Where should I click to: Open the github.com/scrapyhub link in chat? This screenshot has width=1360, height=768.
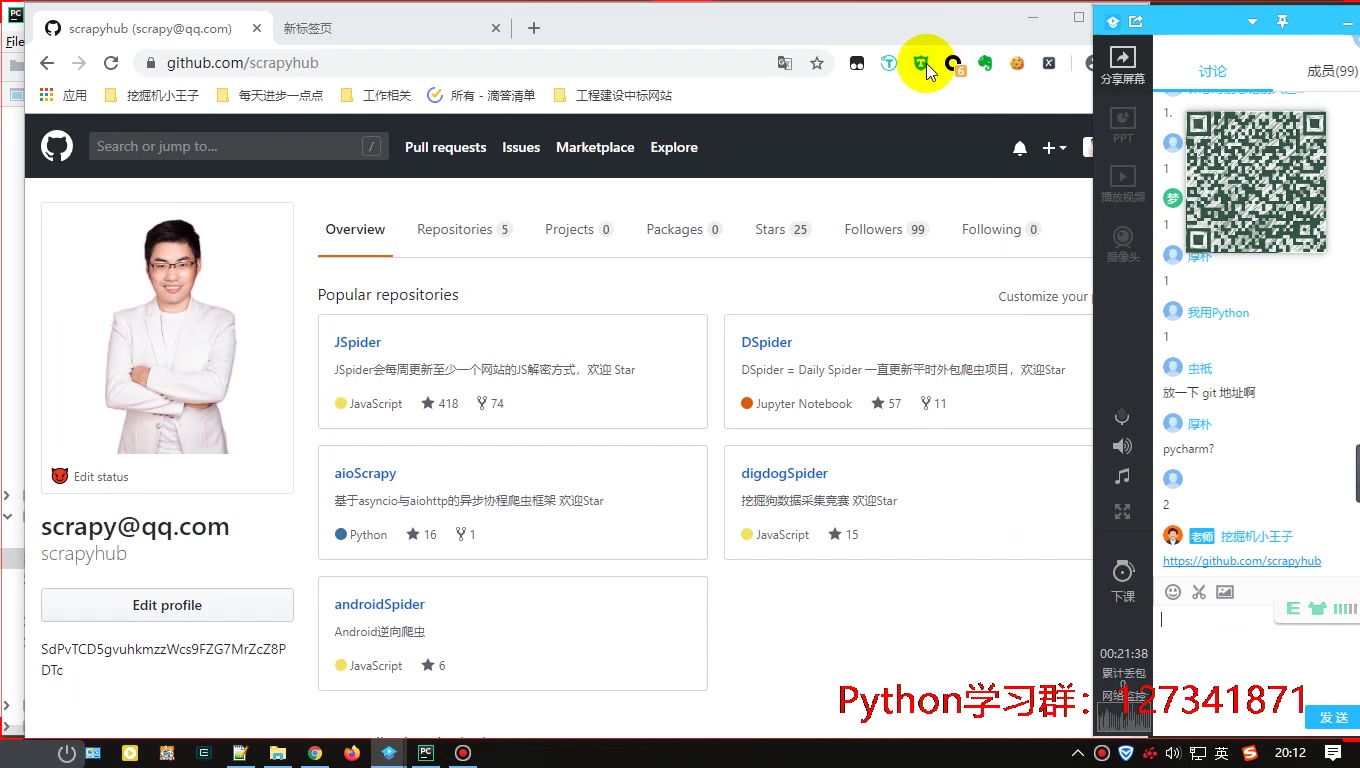1242,561
